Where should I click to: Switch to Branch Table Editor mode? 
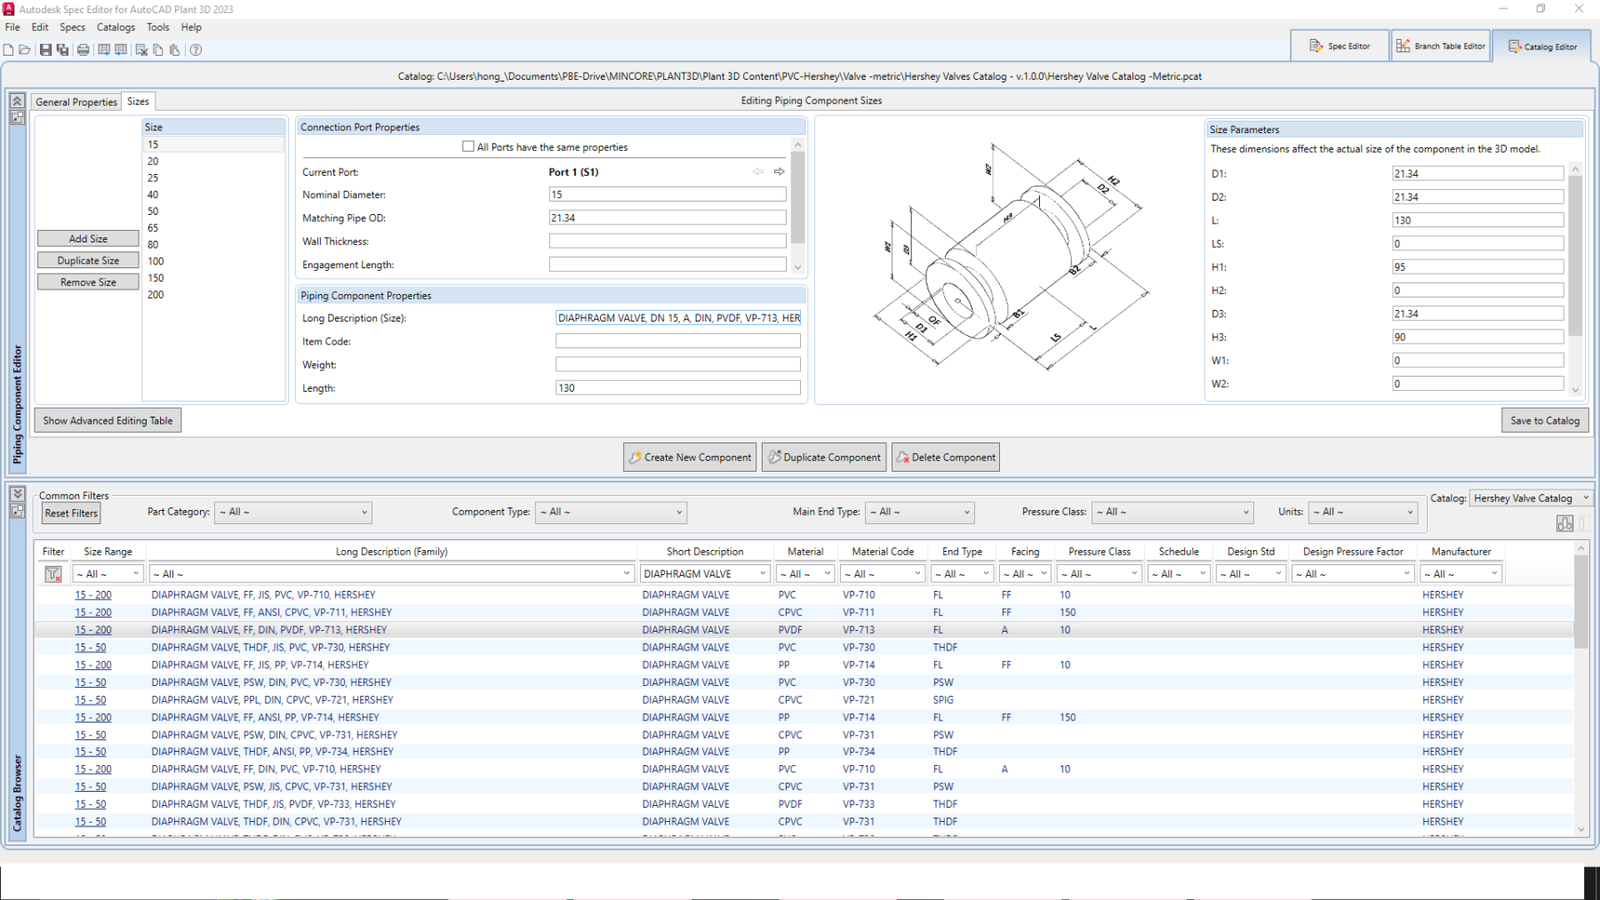pos(1440,46)
